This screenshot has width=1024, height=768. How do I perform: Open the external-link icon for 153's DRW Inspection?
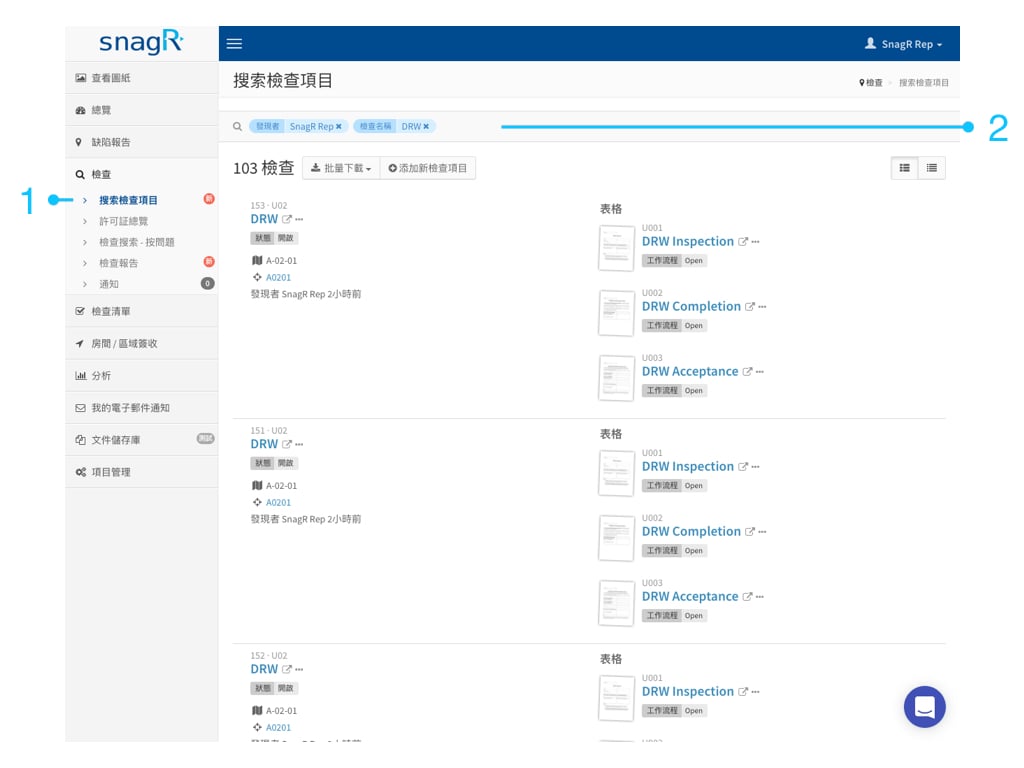point(743,242)
